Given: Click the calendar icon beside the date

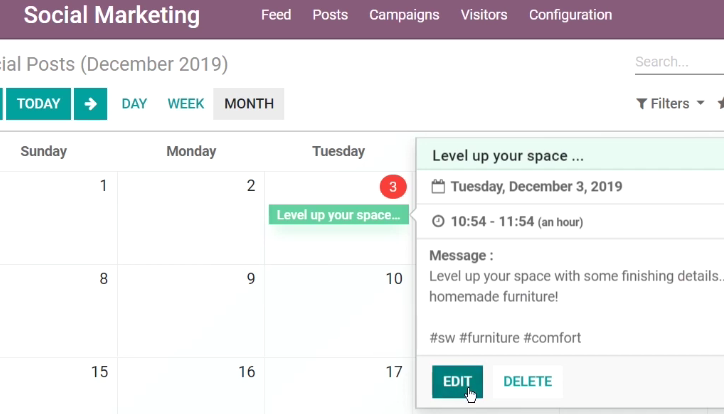Looking at the screenshot, I should click(x=438, y=186).
